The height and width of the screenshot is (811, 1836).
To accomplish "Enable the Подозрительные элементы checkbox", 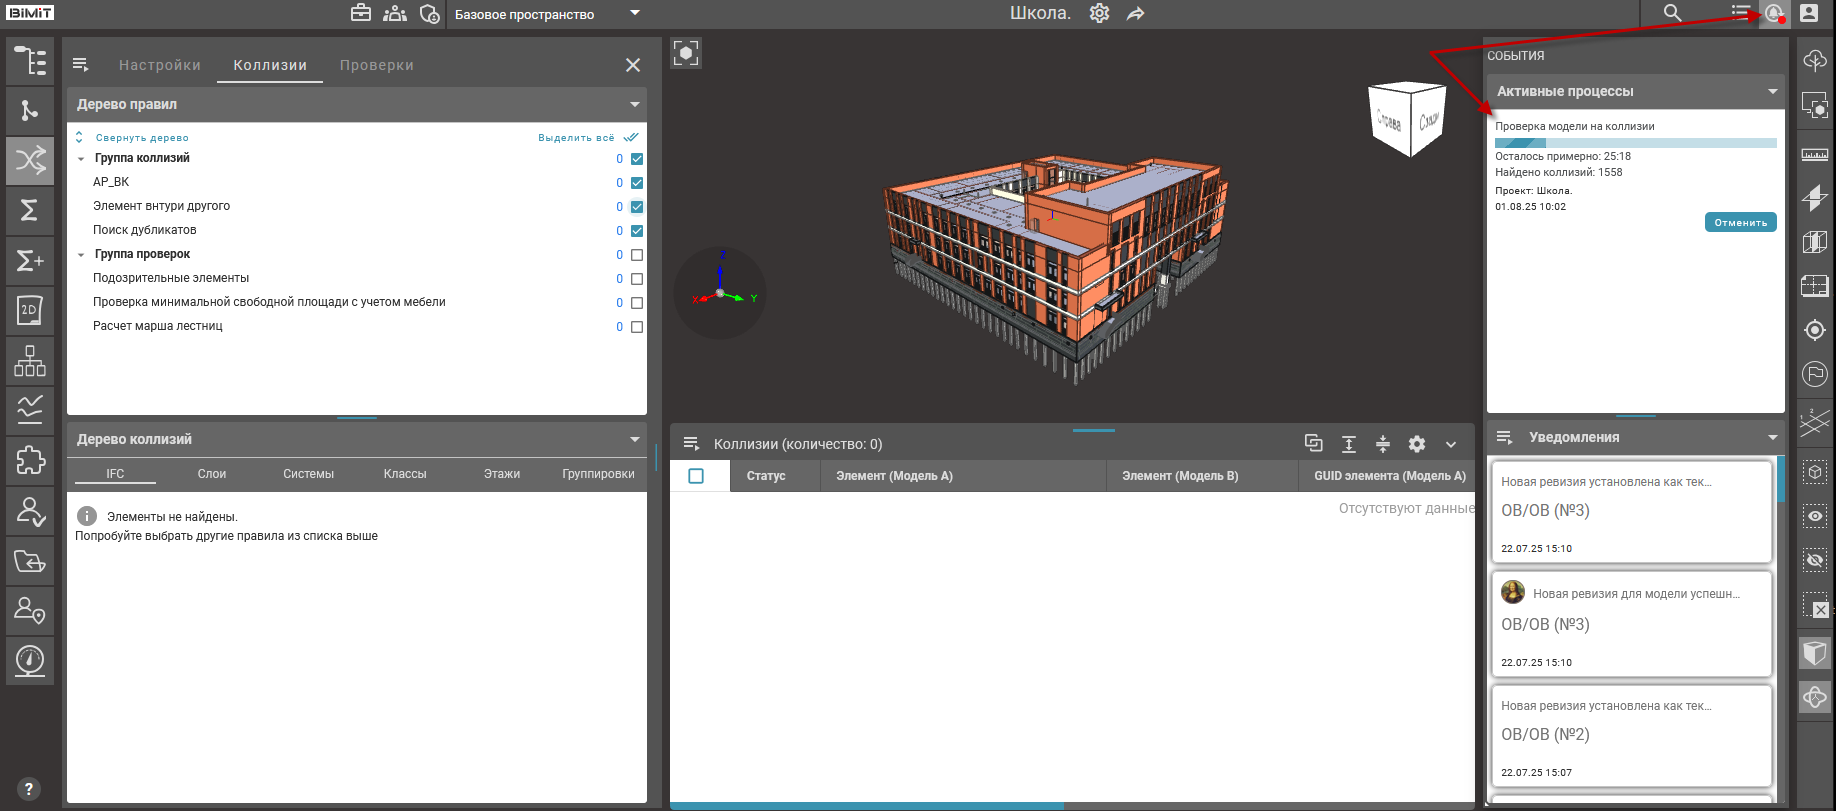I will 637,279.
